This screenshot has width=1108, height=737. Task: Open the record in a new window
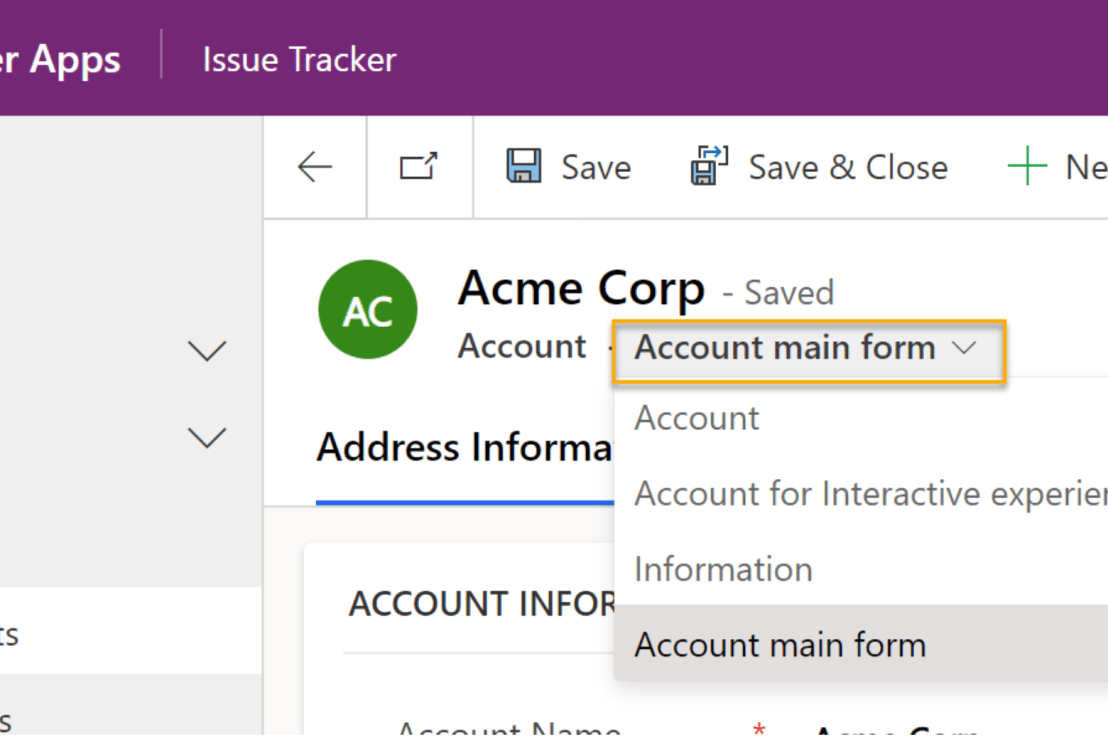point(419,167)
